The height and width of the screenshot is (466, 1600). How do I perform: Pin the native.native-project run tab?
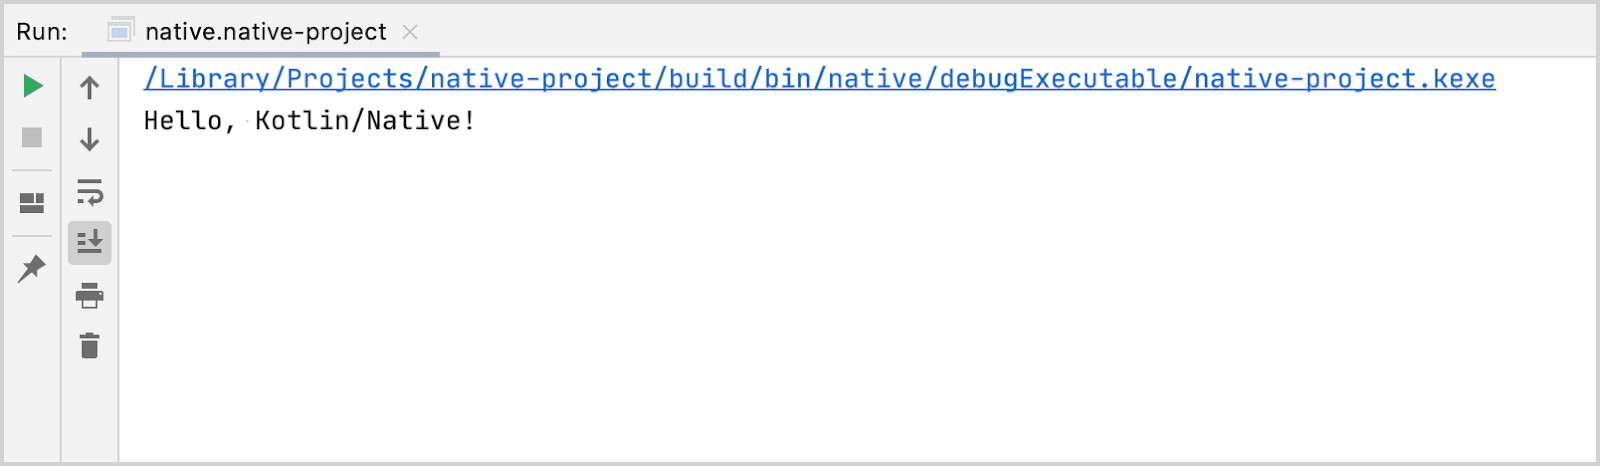click(x=32, y=268)
